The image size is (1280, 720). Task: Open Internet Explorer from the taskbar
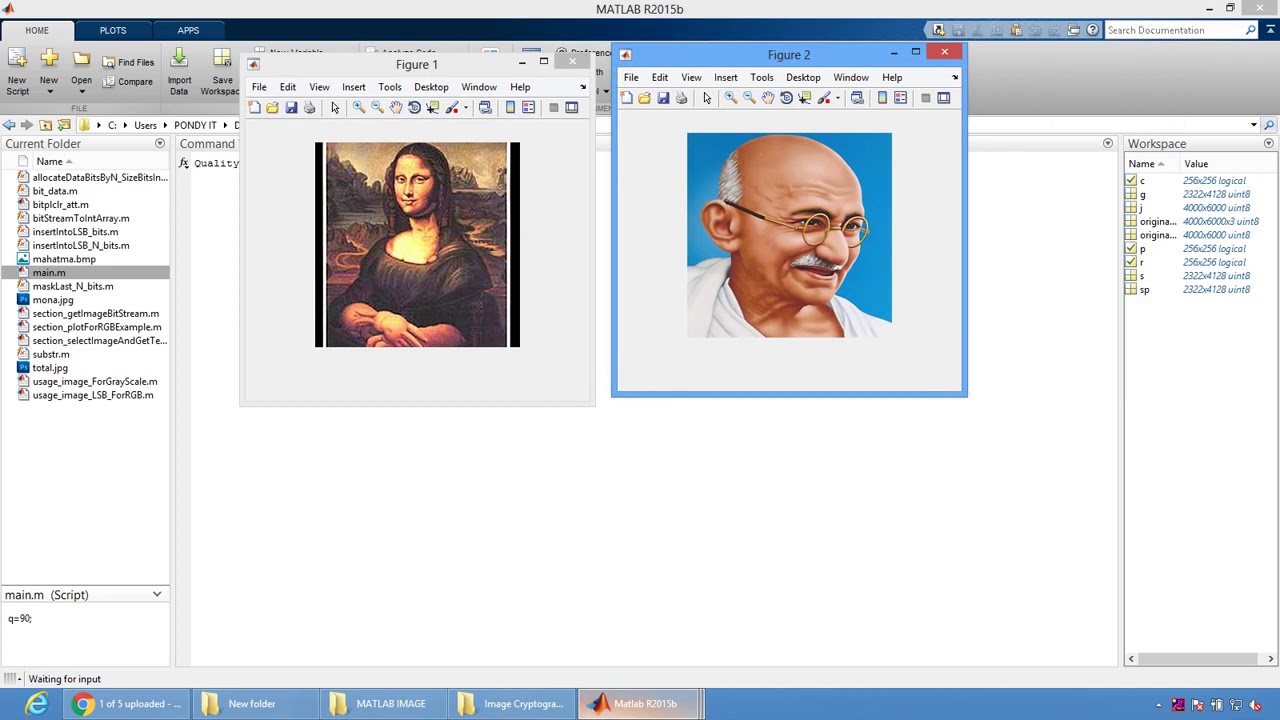point(37,704)
